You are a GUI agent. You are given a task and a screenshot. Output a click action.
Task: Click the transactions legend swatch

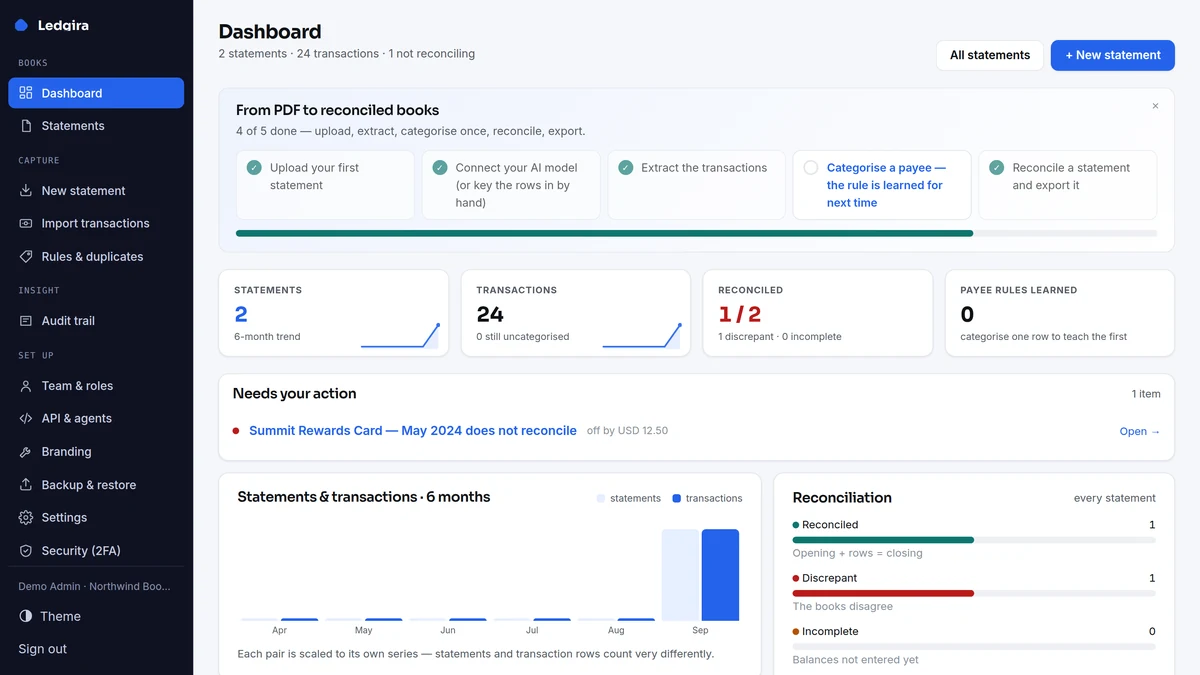coord(677,498)
